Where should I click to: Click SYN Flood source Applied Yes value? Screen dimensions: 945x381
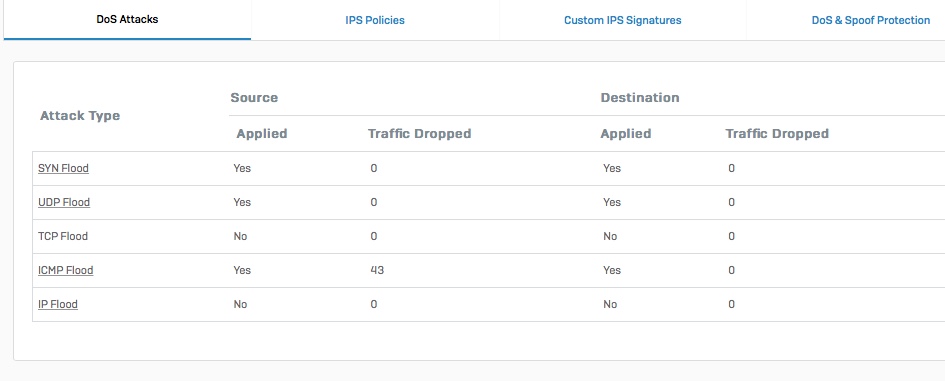point(242,168)
